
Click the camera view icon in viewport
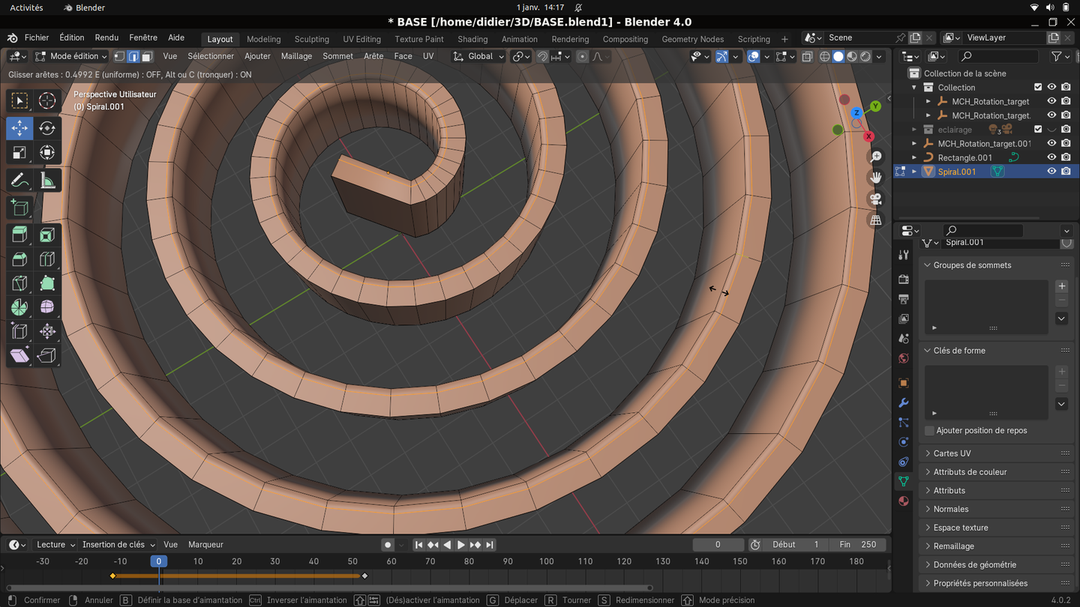[x=876, y=199]
